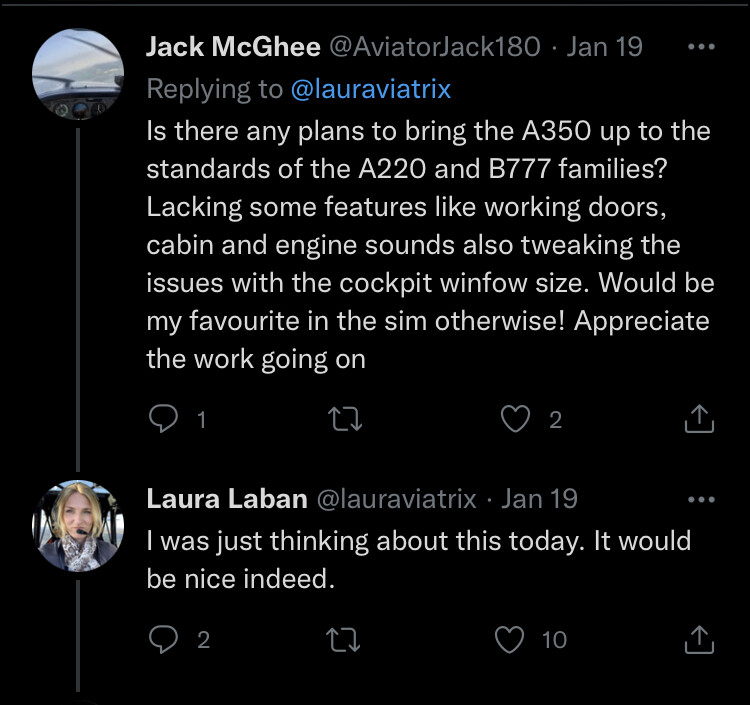Open Laura's @lauraviatrix handle beside her name
The width and height of the screenshot is (750, 705).
point(396,498)
